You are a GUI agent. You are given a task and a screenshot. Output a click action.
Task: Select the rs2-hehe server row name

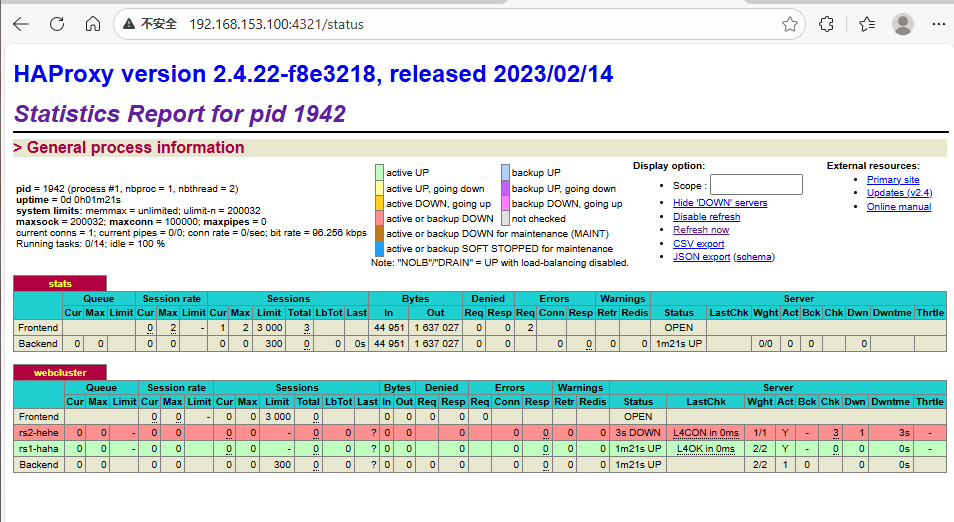(39, 433)
